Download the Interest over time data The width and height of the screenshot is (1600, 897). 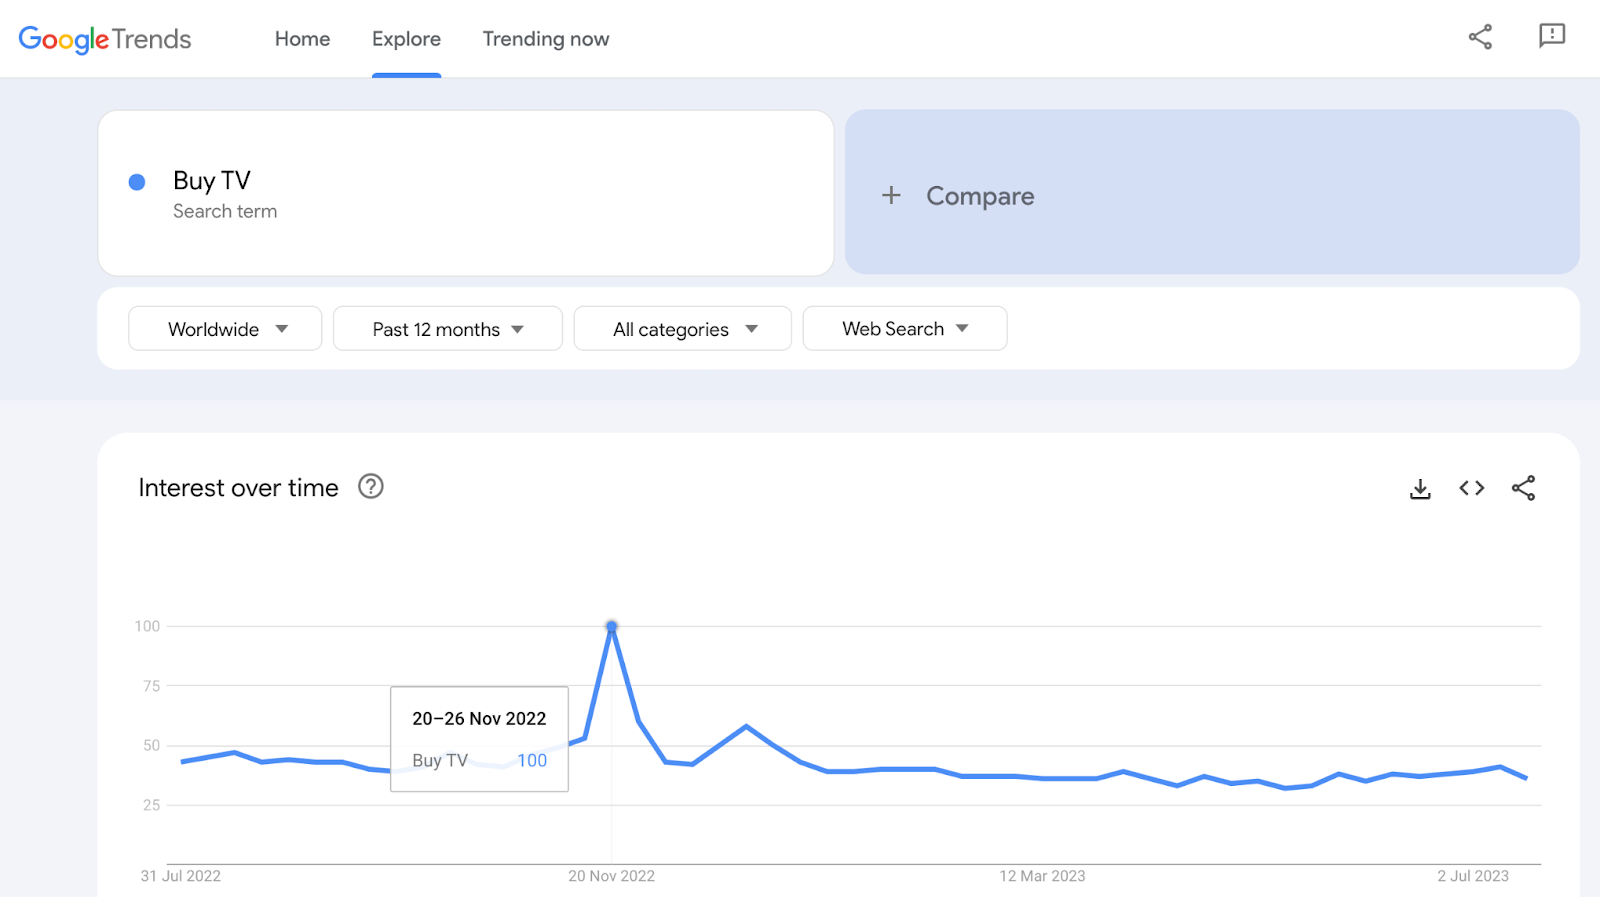tap(1420, 489)
